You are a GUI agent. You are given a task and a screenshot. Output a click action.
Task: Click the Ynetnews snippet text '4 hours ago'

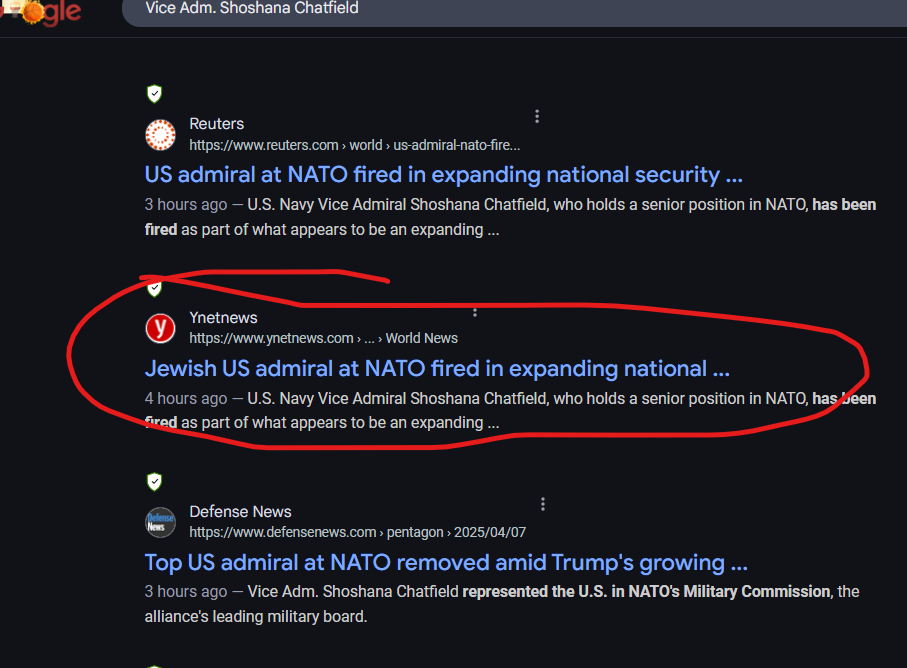186,398
